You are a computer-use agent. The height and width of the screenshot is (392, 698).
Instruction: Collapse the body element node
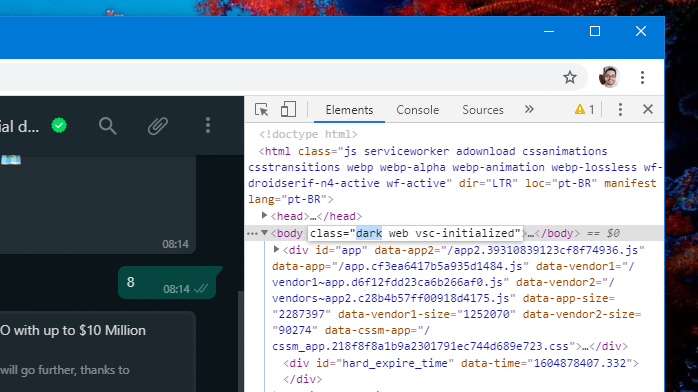(264, 232)
